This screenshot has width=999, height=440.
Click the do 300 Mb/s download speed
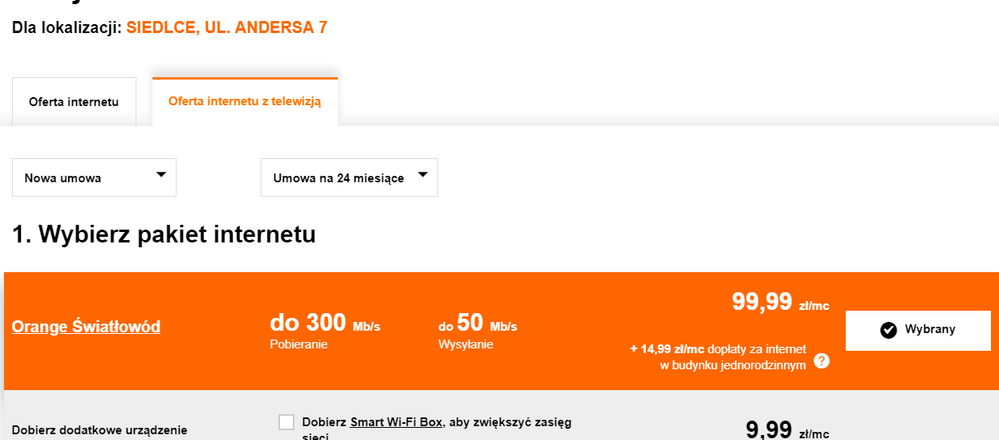pyautogui.click(x=325, y=324)
